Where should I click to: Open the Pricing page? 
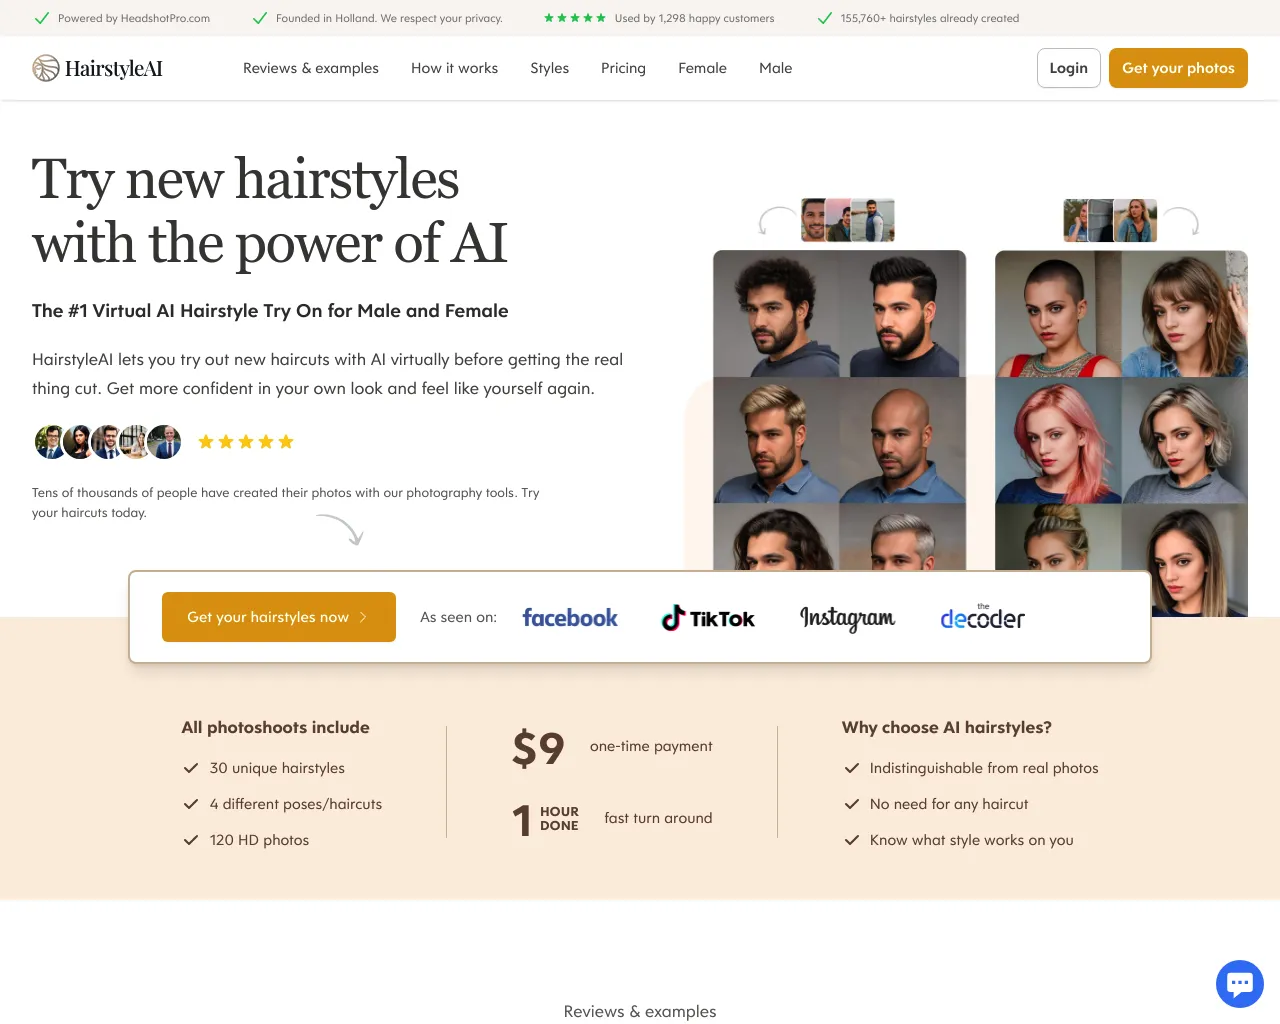[623, 68]
